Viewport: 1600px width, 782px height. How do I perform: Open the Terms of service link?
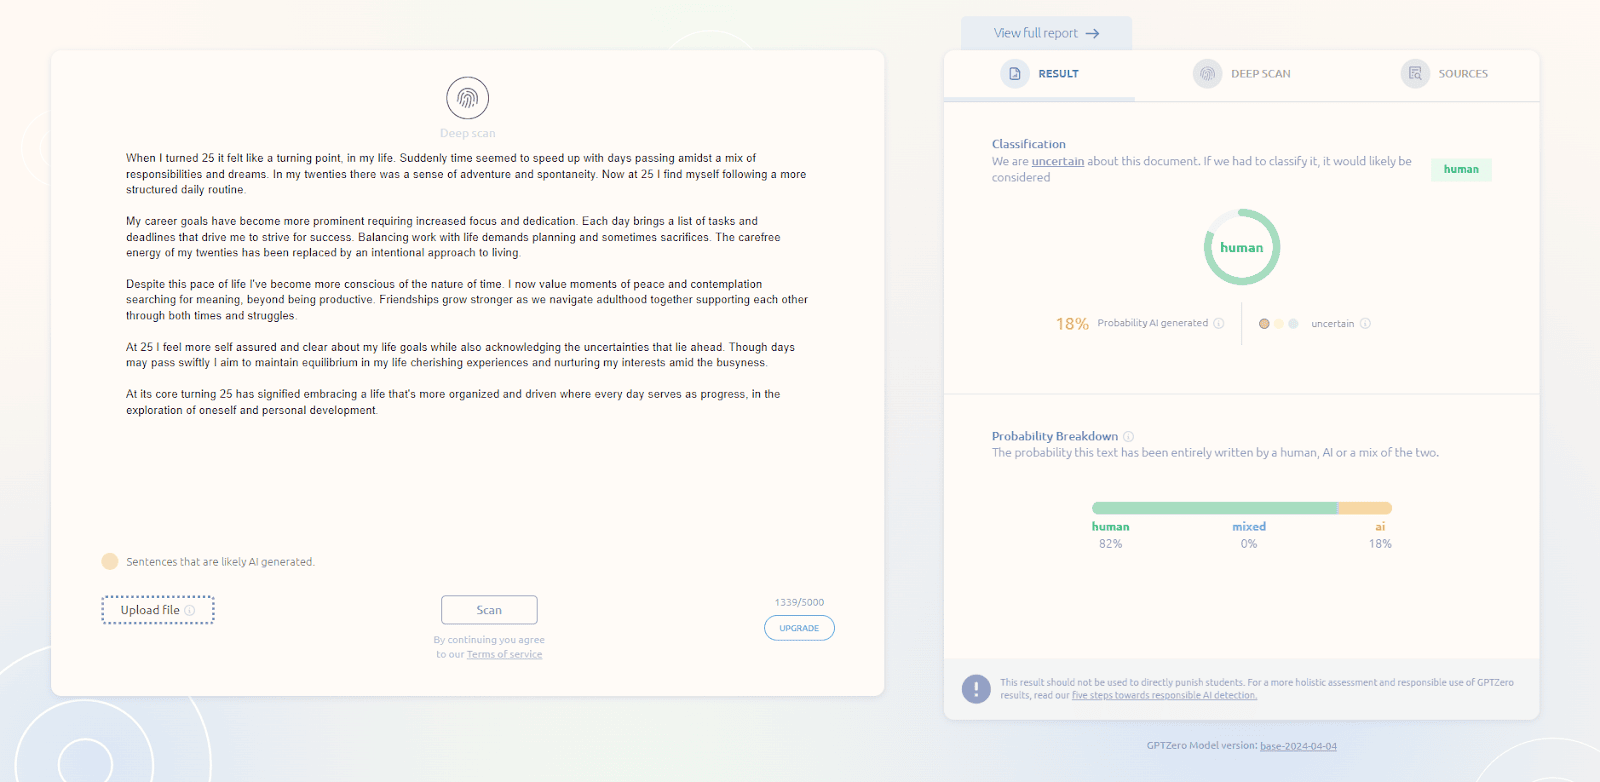pyautogui.click(x=504, y=655)
